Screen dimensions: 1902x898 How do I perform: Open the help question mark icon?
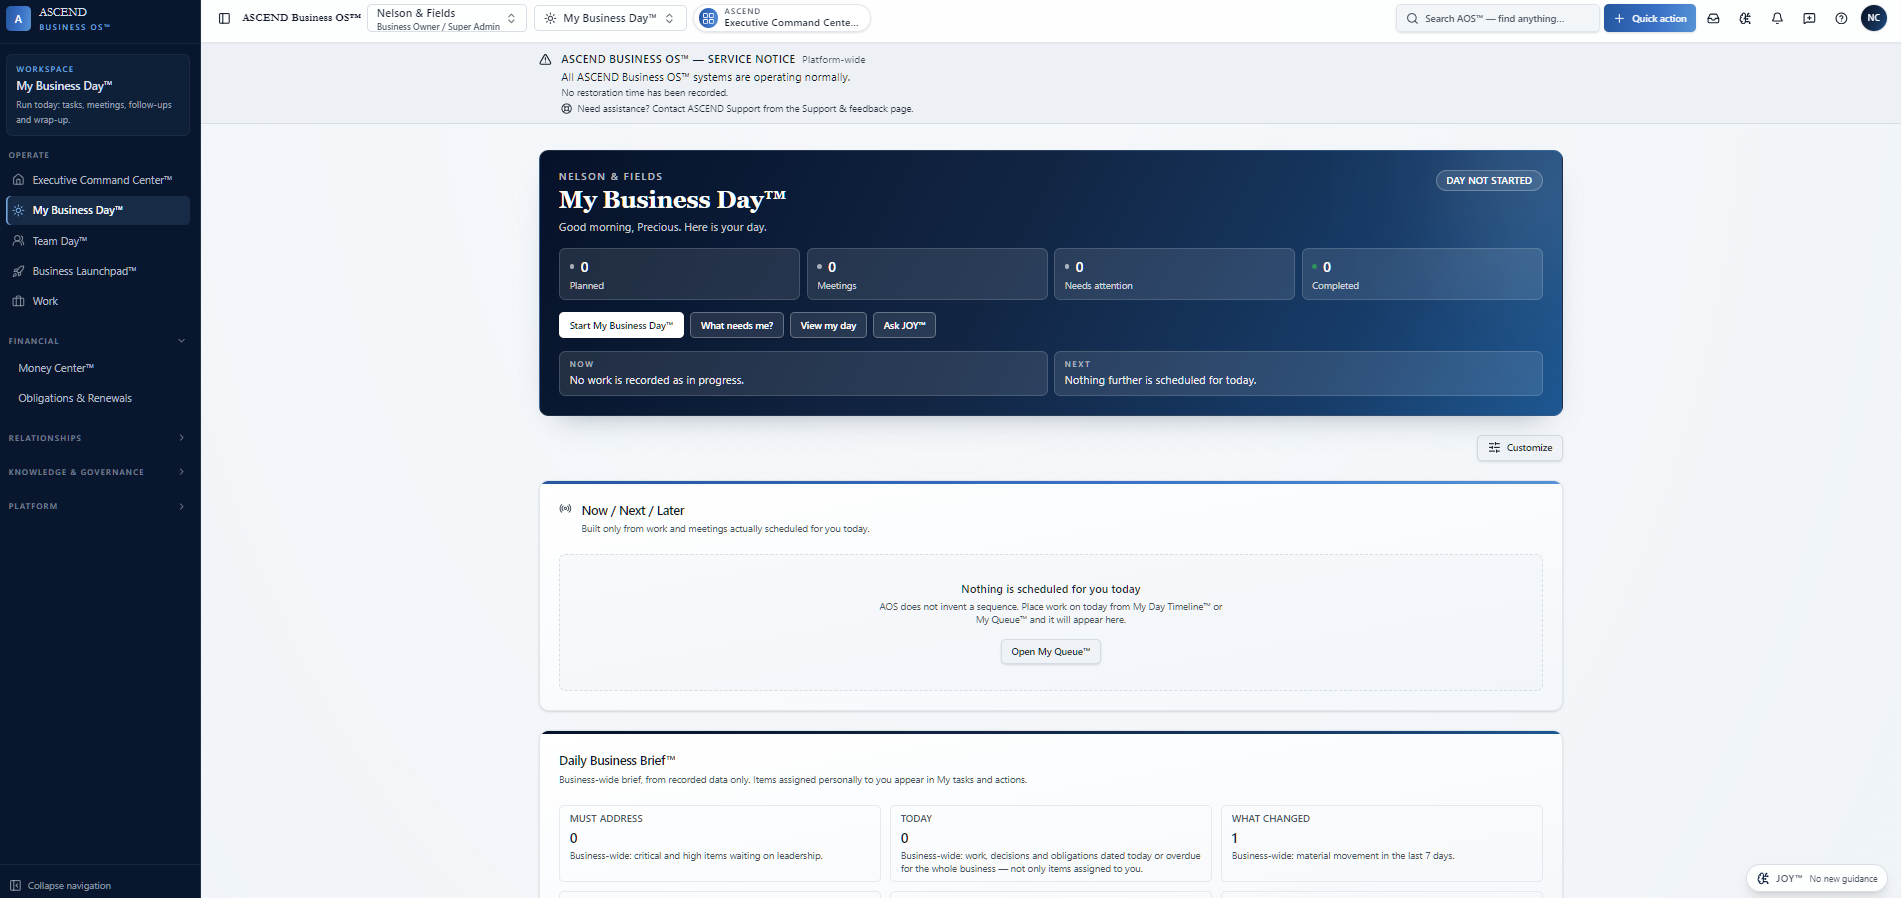[1841, 18]
